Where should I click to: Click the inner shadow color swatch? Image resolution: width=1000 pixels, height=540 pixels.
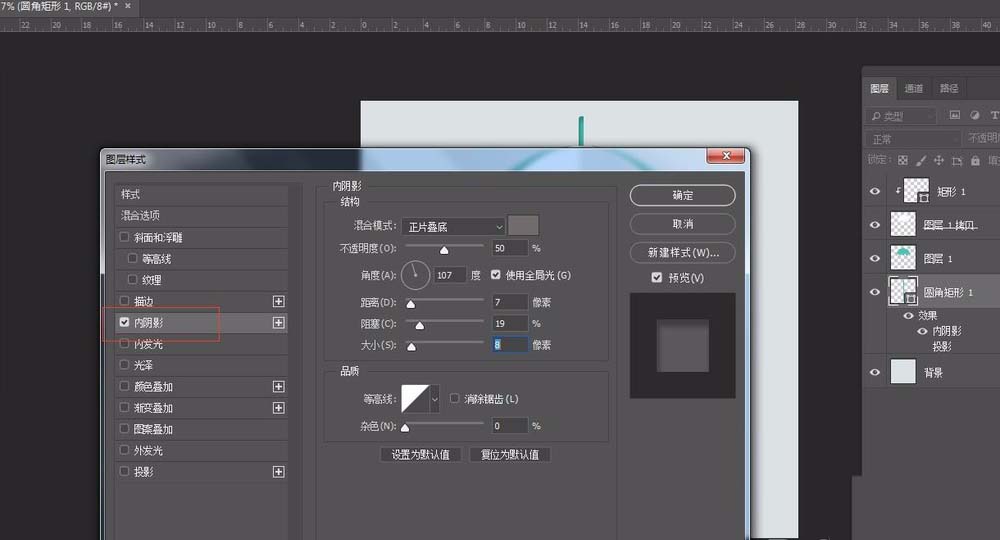pyautogui.click(x=523, y=226)
